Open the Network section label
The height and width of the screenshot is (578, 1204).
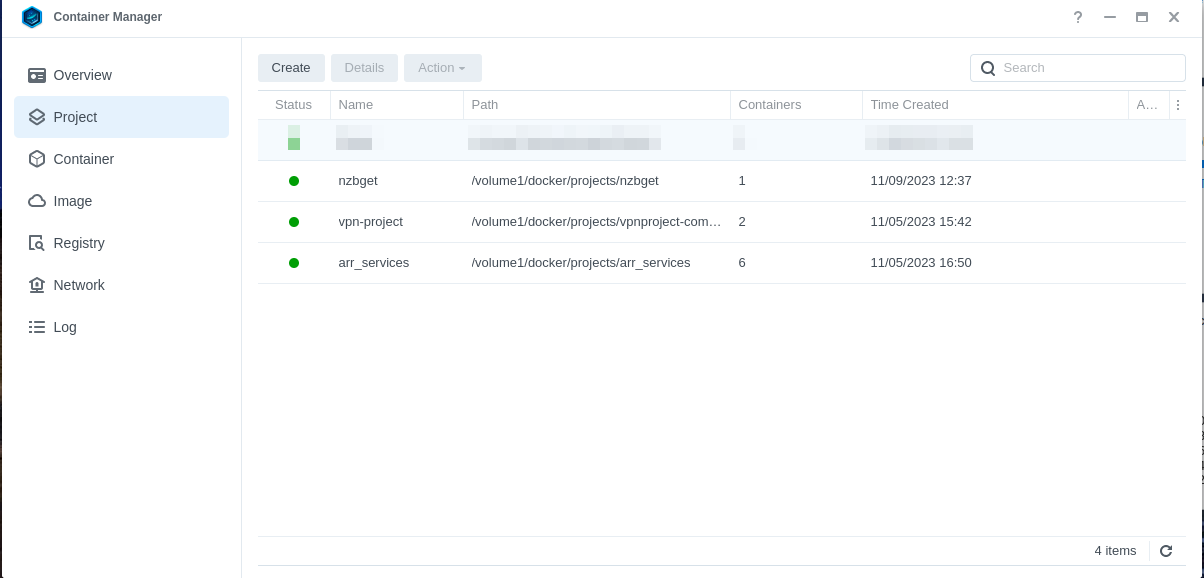[79, 285]
